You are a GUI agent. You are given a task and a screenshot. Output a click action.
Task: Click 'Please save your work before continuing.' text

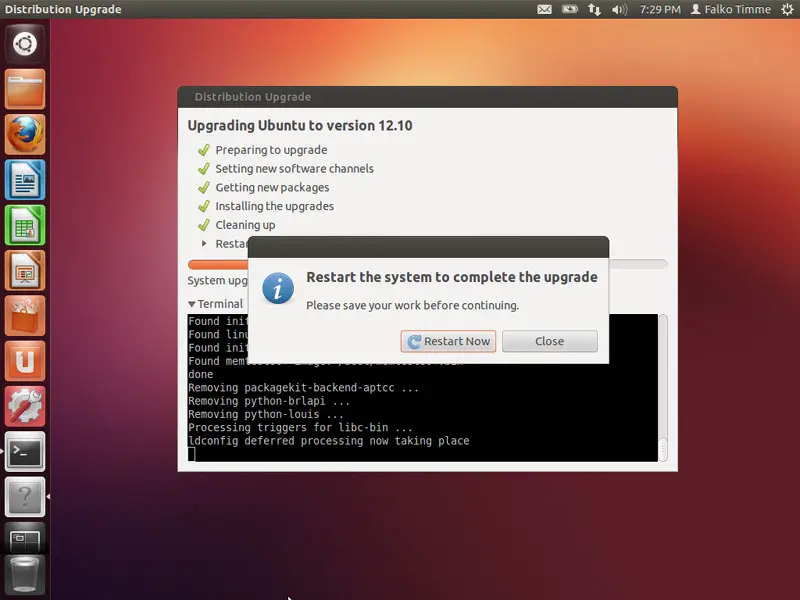tap(412, 306)
